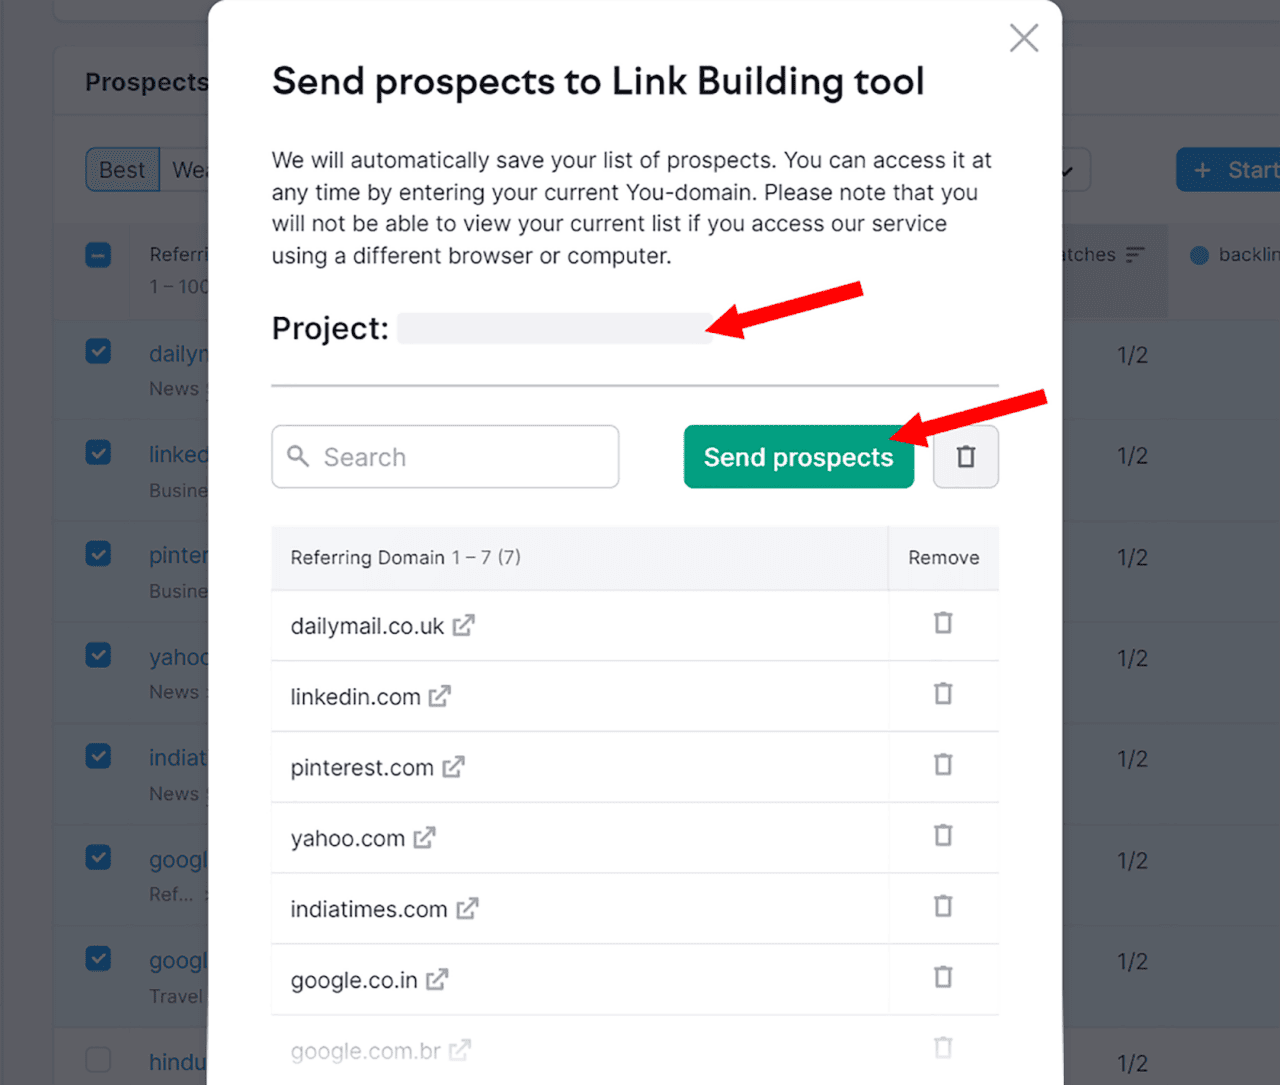The height and width of the screenshot is (1085, 1280).
Task: Click the trash icon next to Send prospects
Action: tap(965, 456)
